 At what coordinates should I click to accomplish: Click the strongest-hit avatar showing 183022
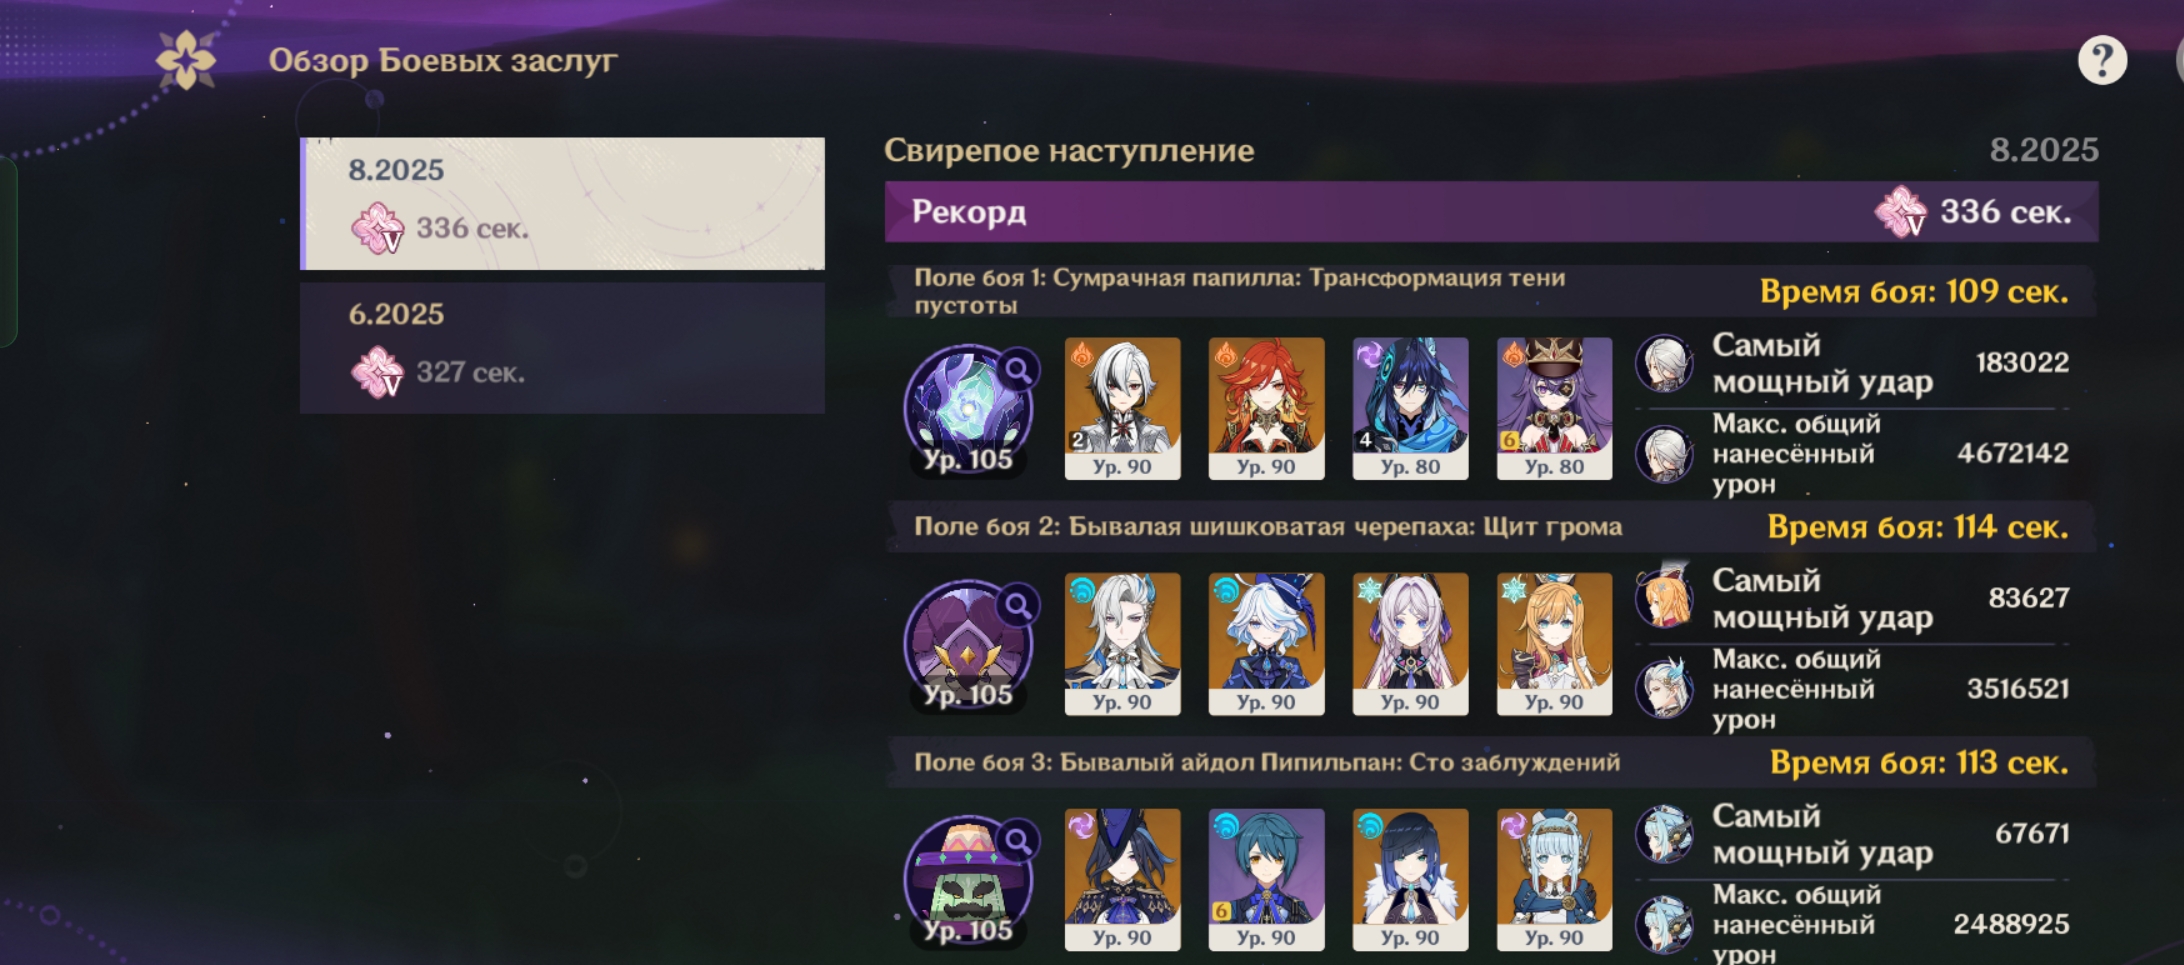click(x=1664, y=363)
